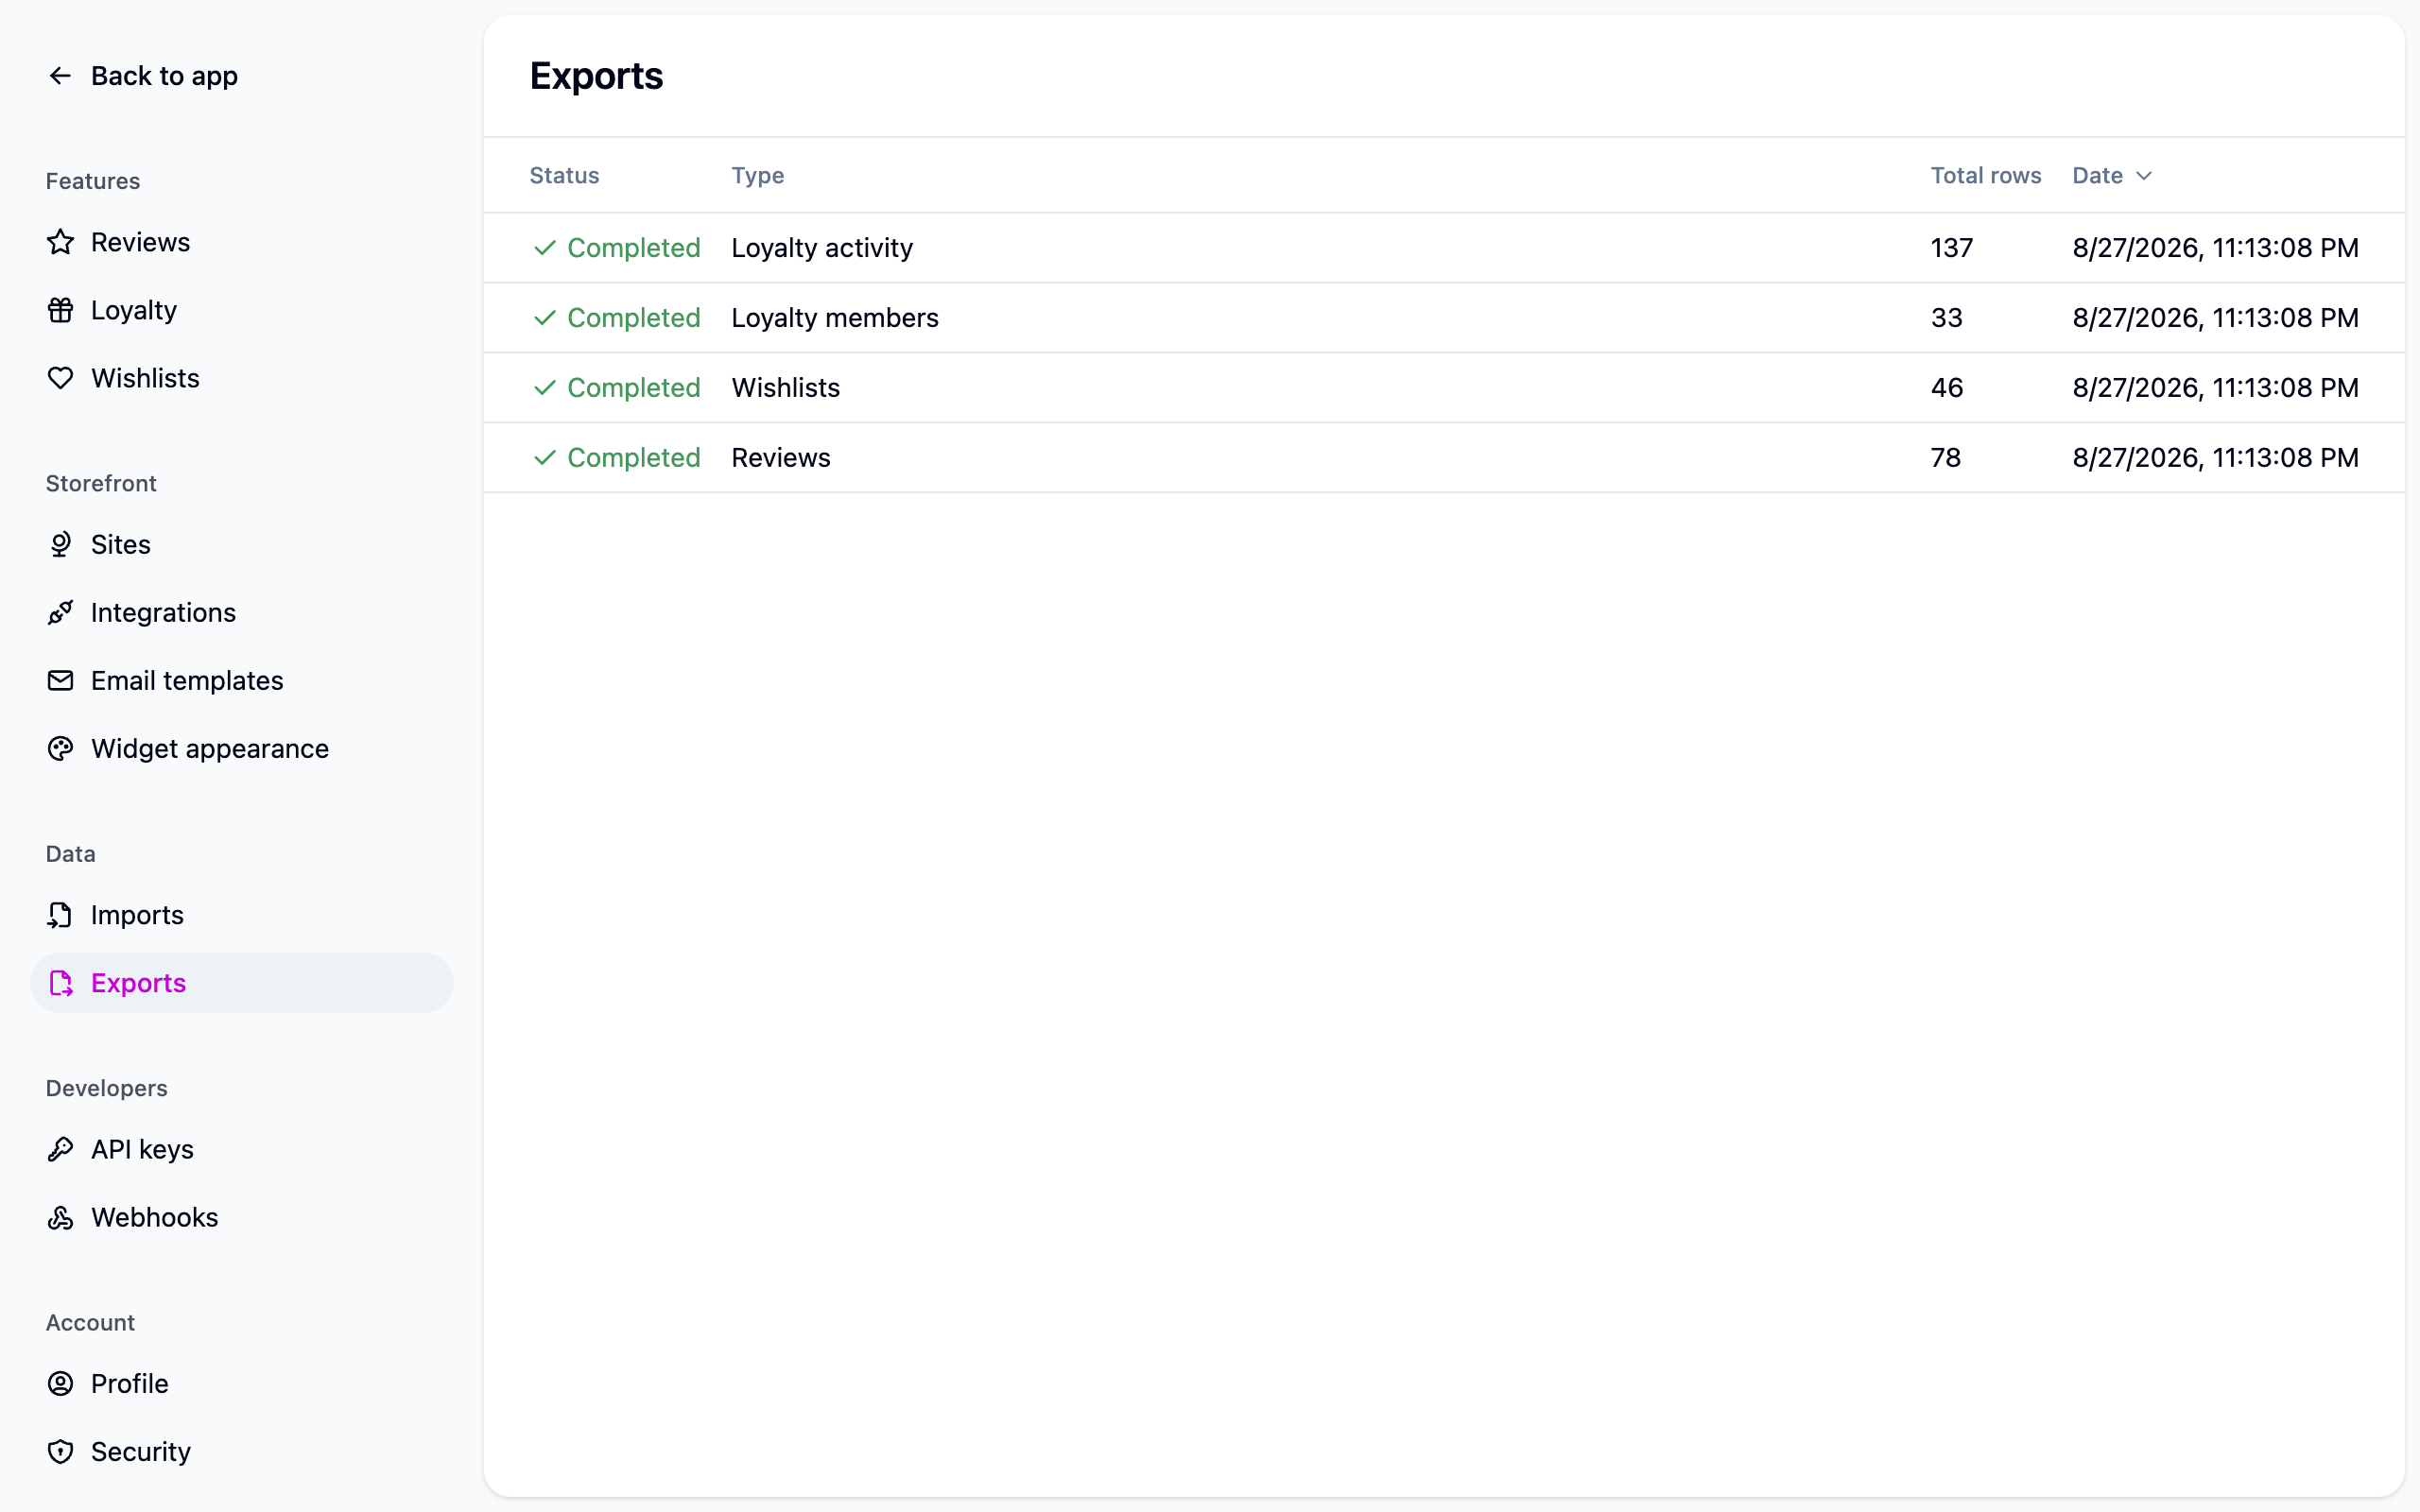Click the date of Reviews export
The height and width of the screenshot is (1512, 2420).
(2215, 458)
